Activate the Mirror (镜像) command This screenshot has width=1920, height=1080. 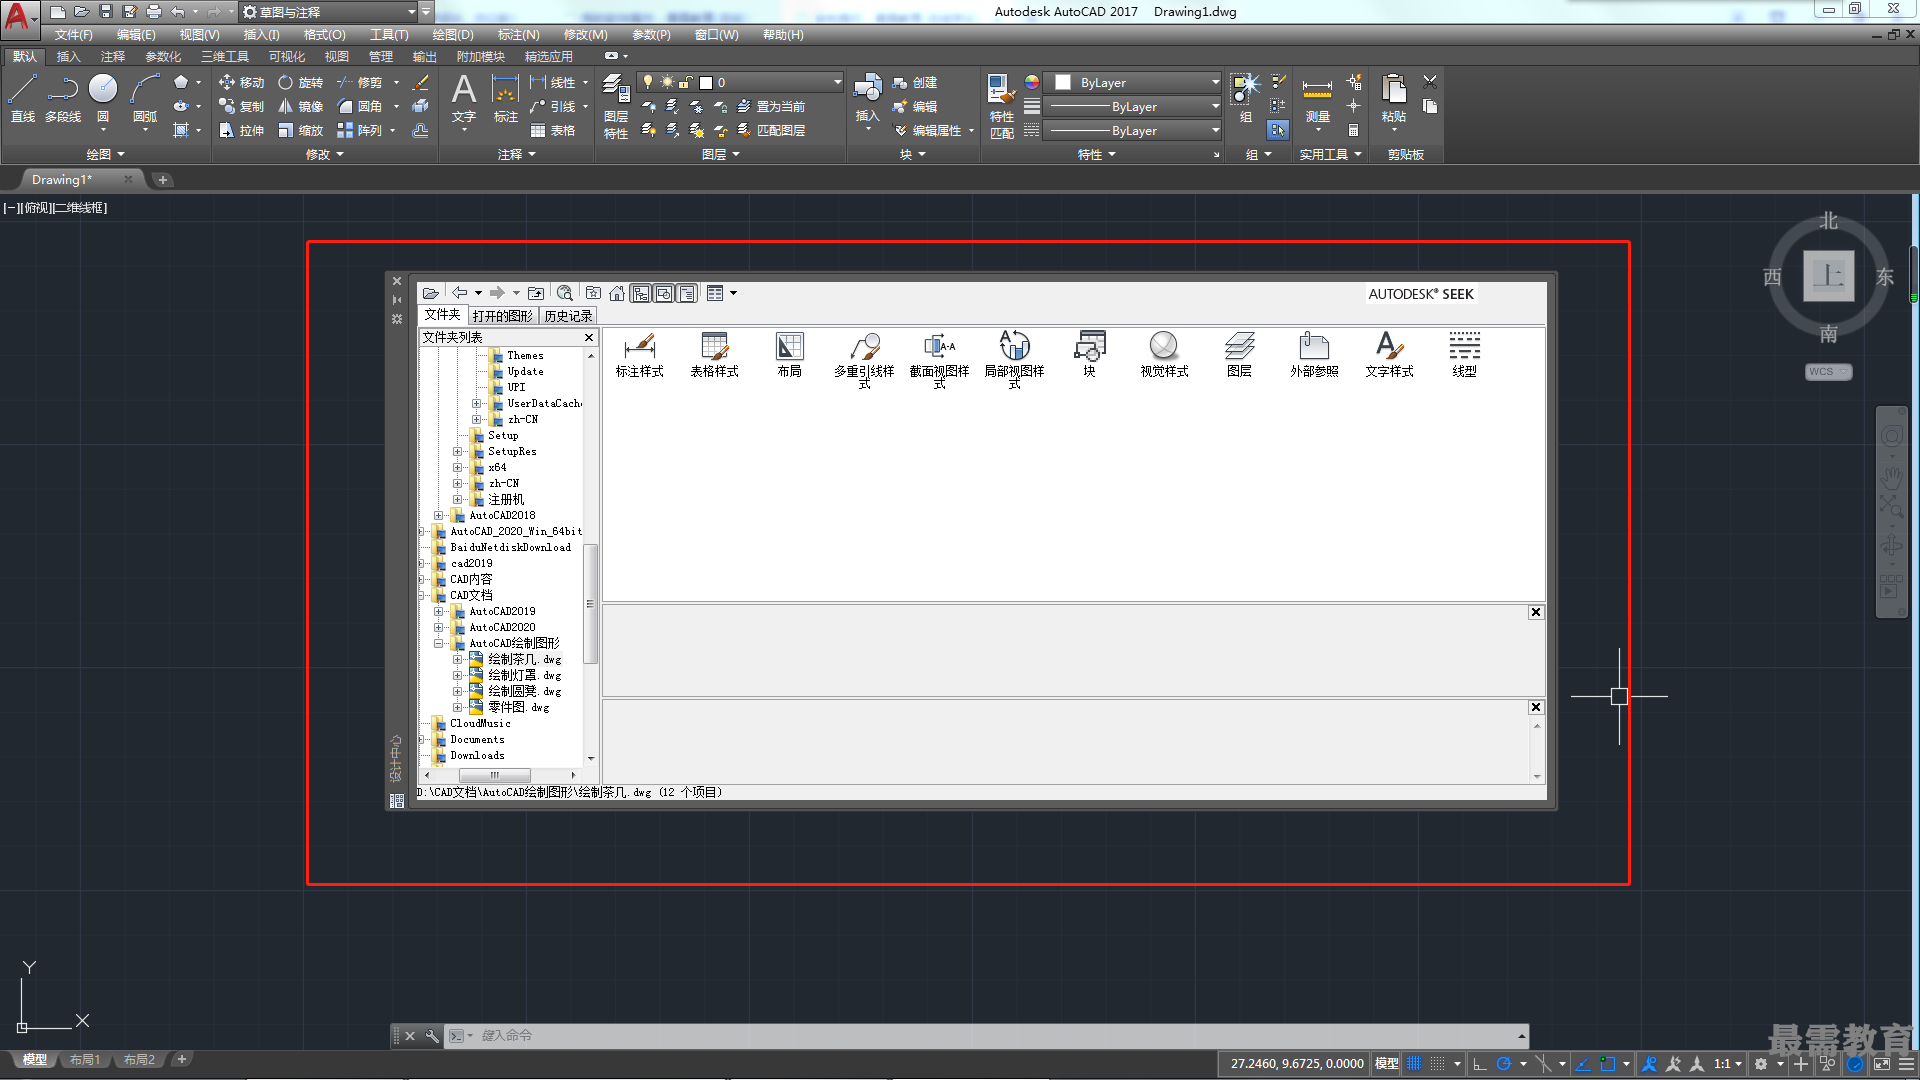point(301,106)
